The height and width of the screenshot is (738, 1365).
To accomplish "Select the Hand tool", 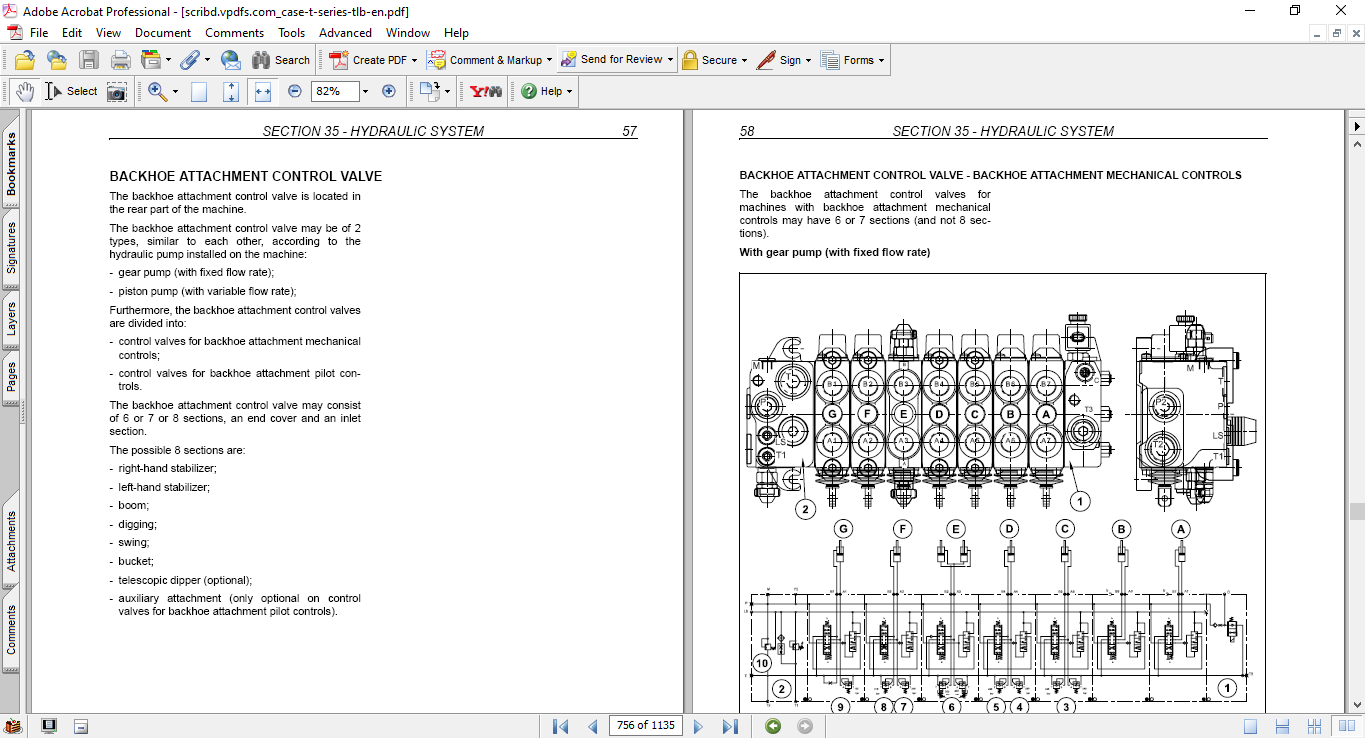I will tap(24, 91).
